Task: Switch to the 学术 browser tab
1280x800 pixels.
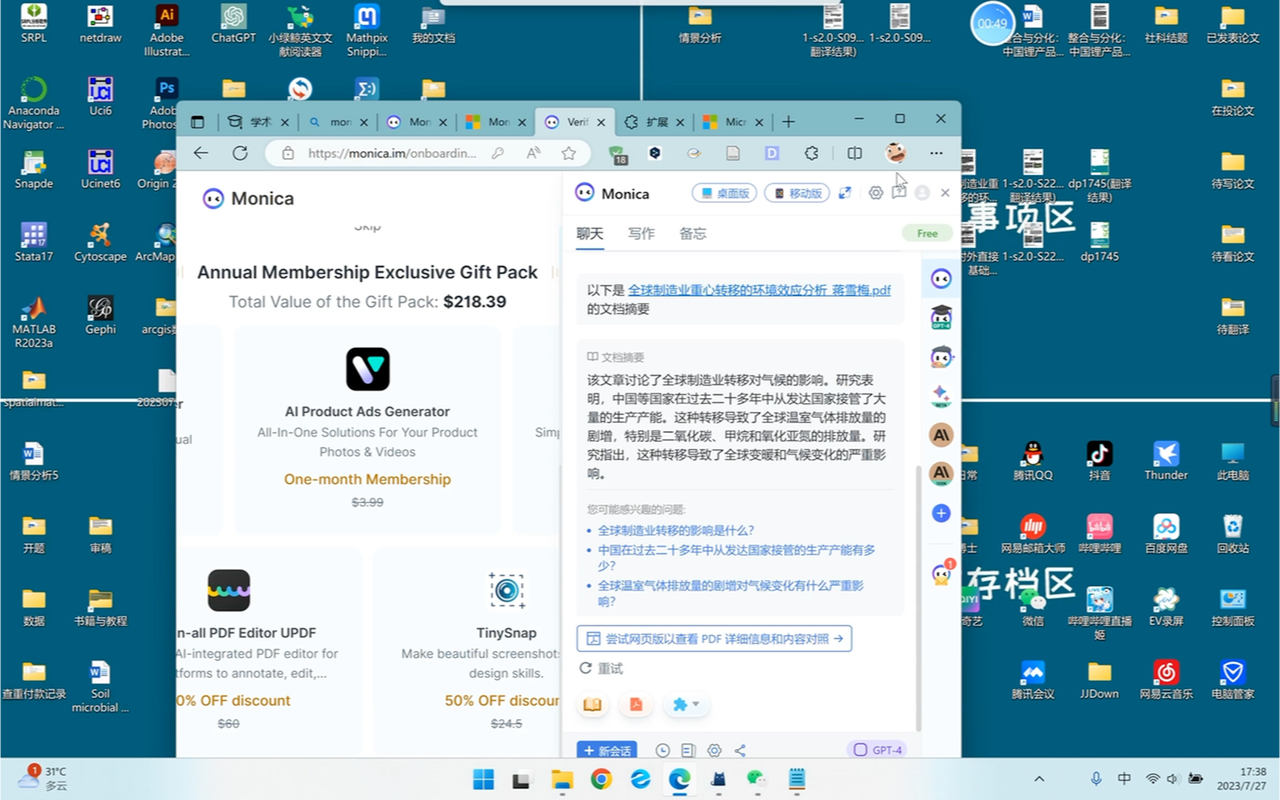Action: click(x=257, y=122)
